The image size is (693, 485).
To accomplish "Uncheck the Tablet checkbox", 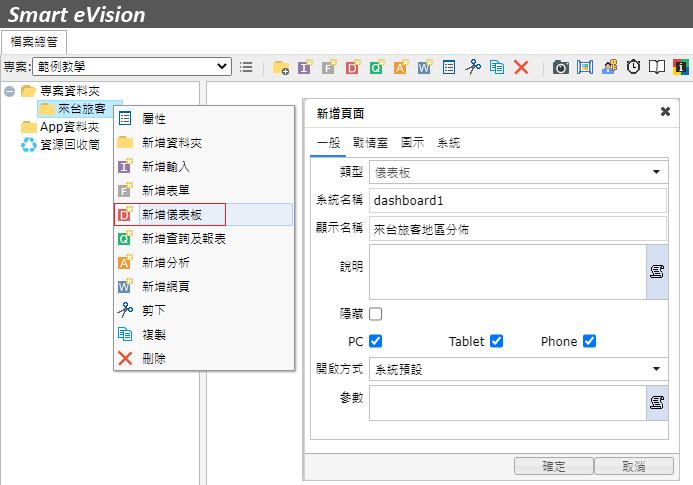I will click(x=496, y=341).
